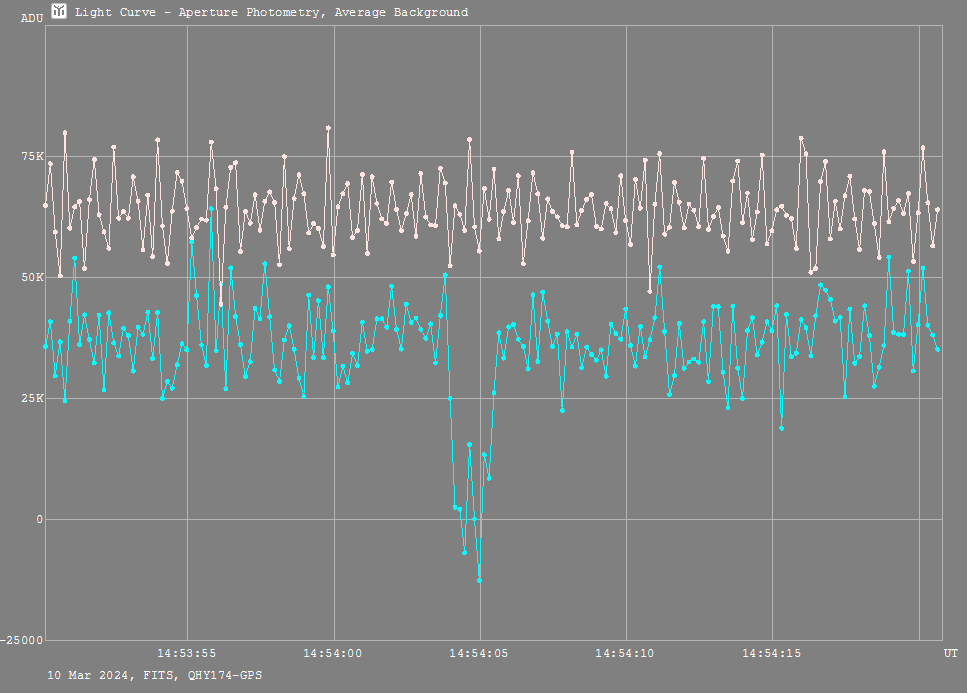Click the '14:53:55' time axis label
Screen dimensions: 967x693
tap(187, 654)
